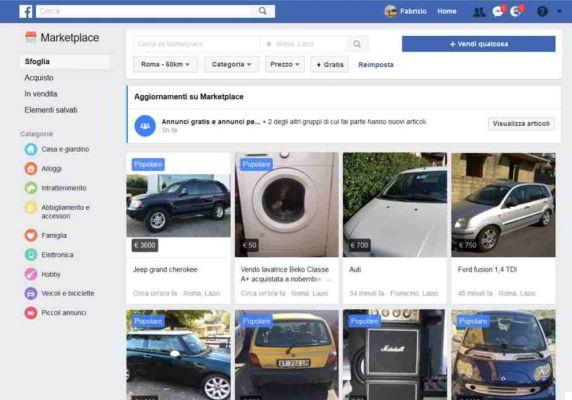Open Abbigliamento e accessori category icon

(31, 207)
